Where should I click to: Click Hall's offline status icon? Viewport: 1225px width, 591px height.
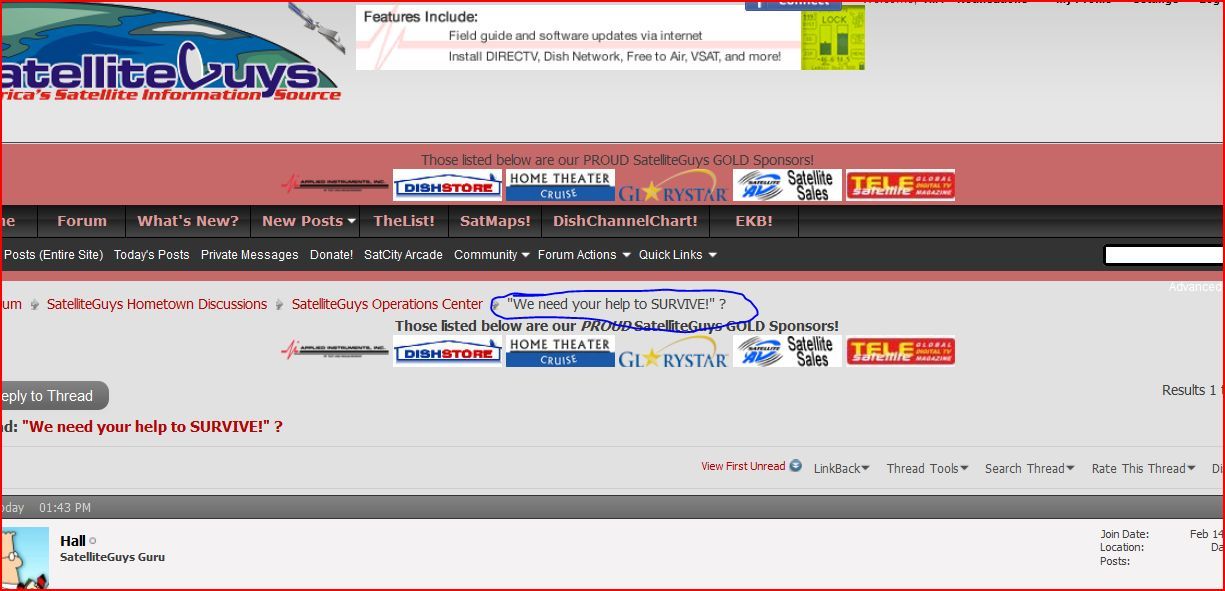click(x=93, y=542)
